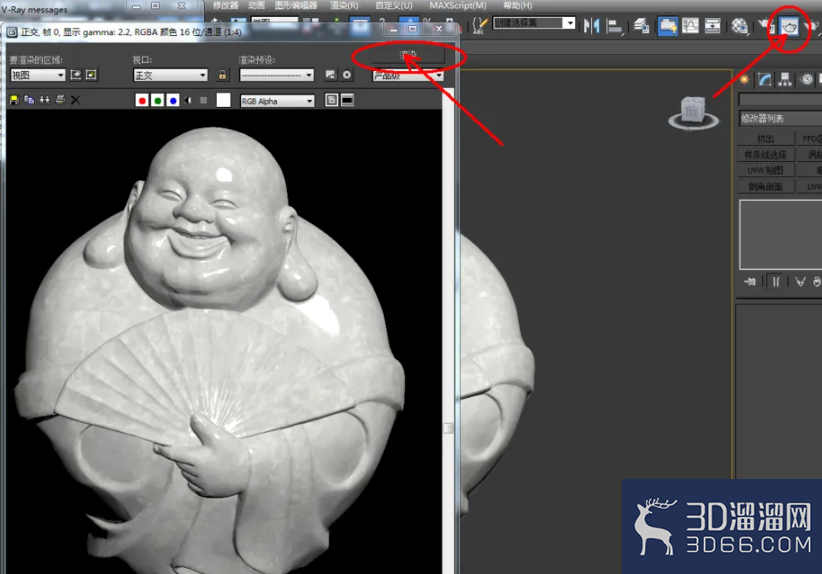The height and width of the screenshot is (574, 822).
Task: Save the rendered image with the disk icon
Action: (x=14, y=100)
